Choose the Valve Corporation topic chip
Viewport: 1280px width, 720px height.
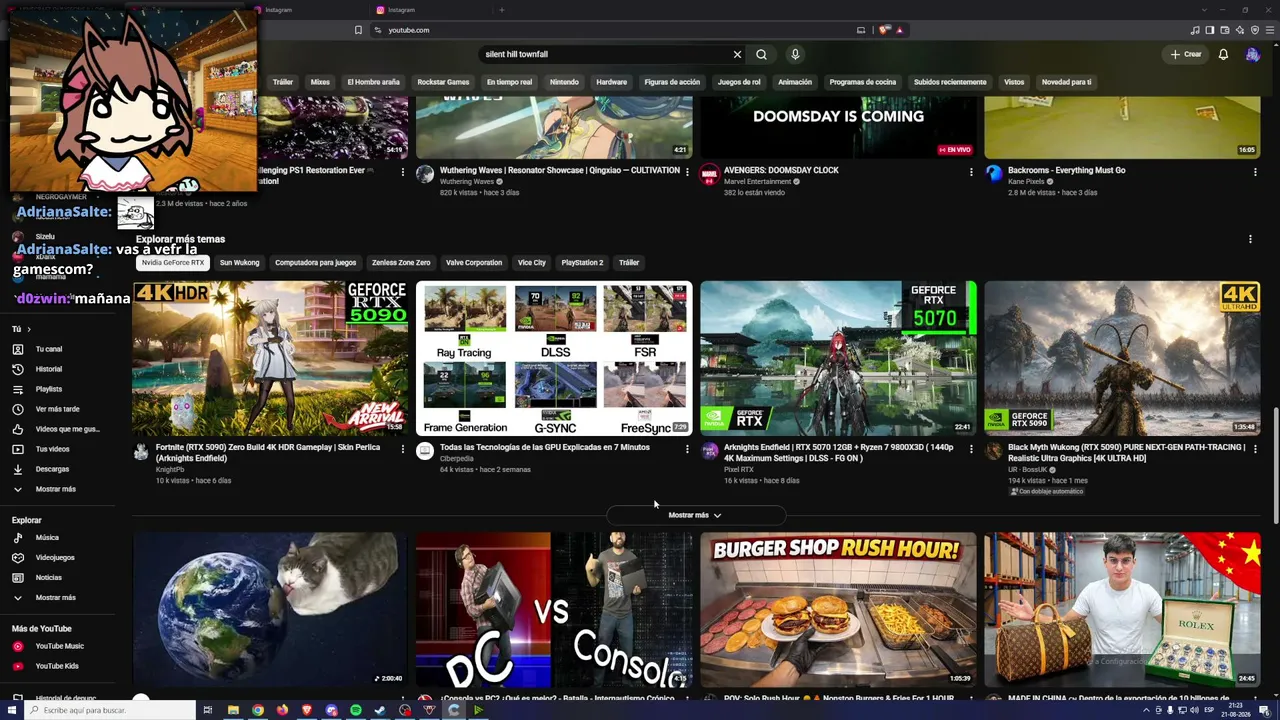click(x=474, y=263)
